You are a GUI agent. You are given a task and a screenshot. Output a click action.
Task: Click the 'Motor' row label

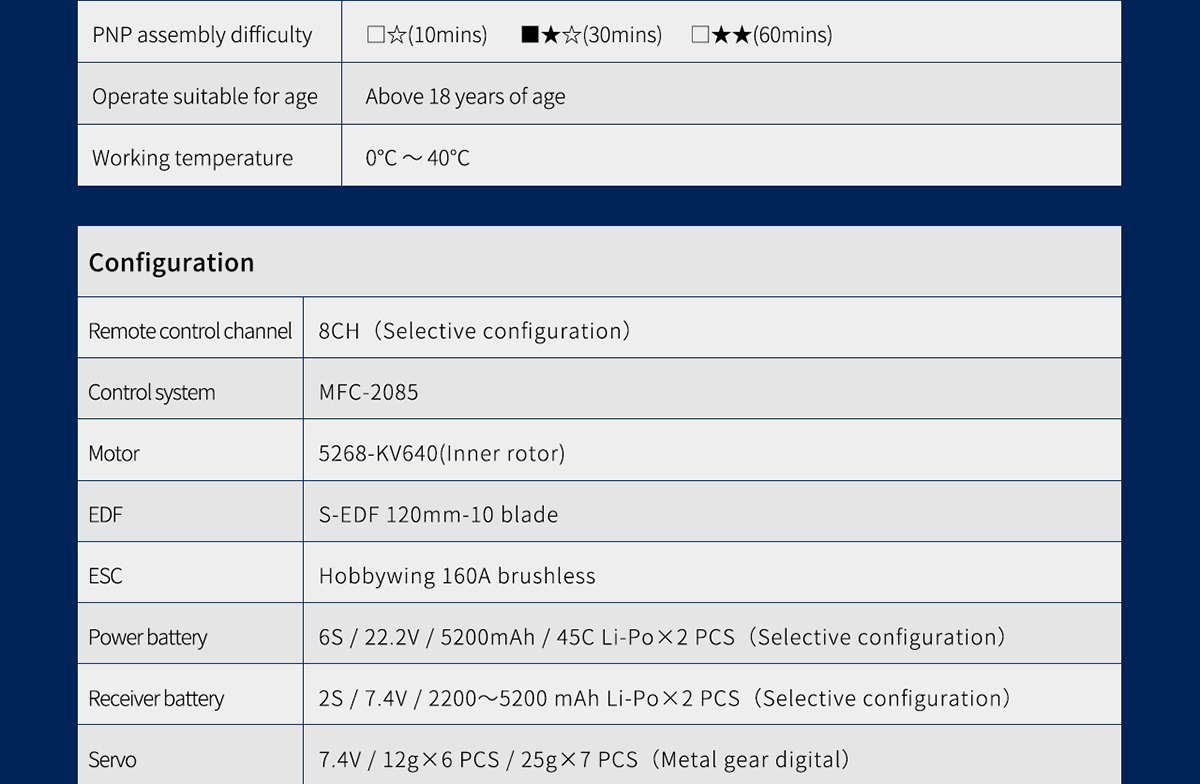coord(113,453)
